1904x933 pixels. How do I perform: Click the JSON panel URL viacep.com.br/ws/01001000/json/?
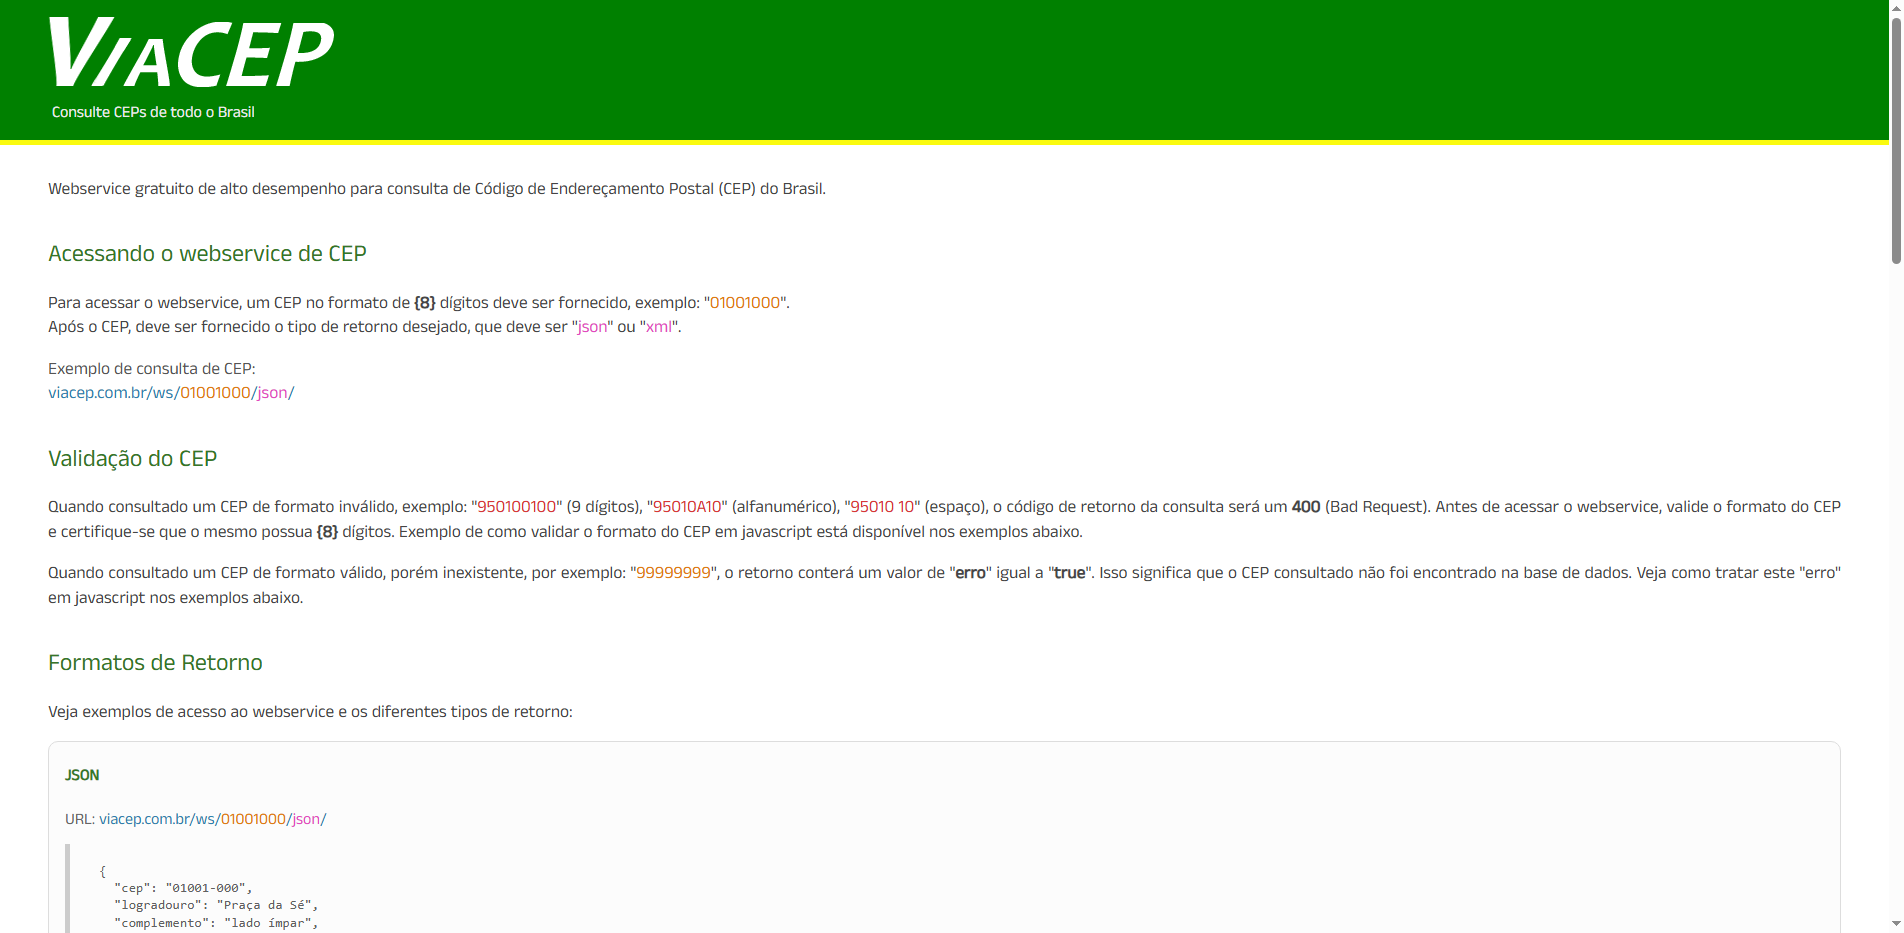(212, 818)
